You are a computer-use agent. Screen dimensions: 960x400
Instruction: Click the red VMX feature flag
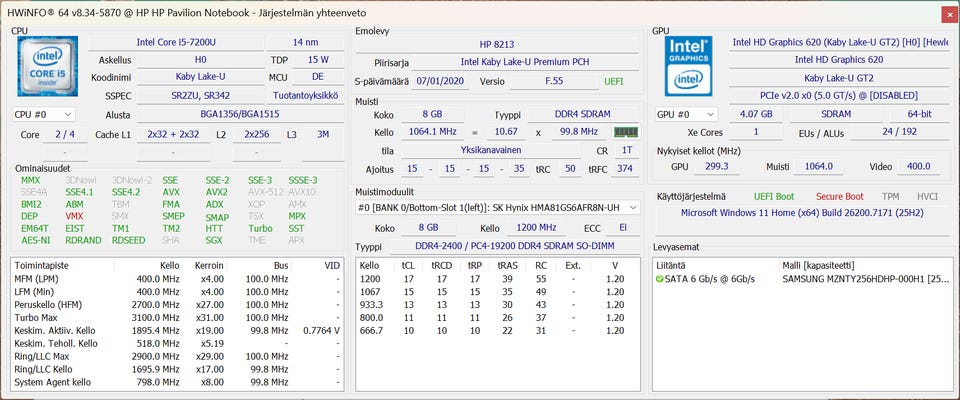click(x=74, y=216)
